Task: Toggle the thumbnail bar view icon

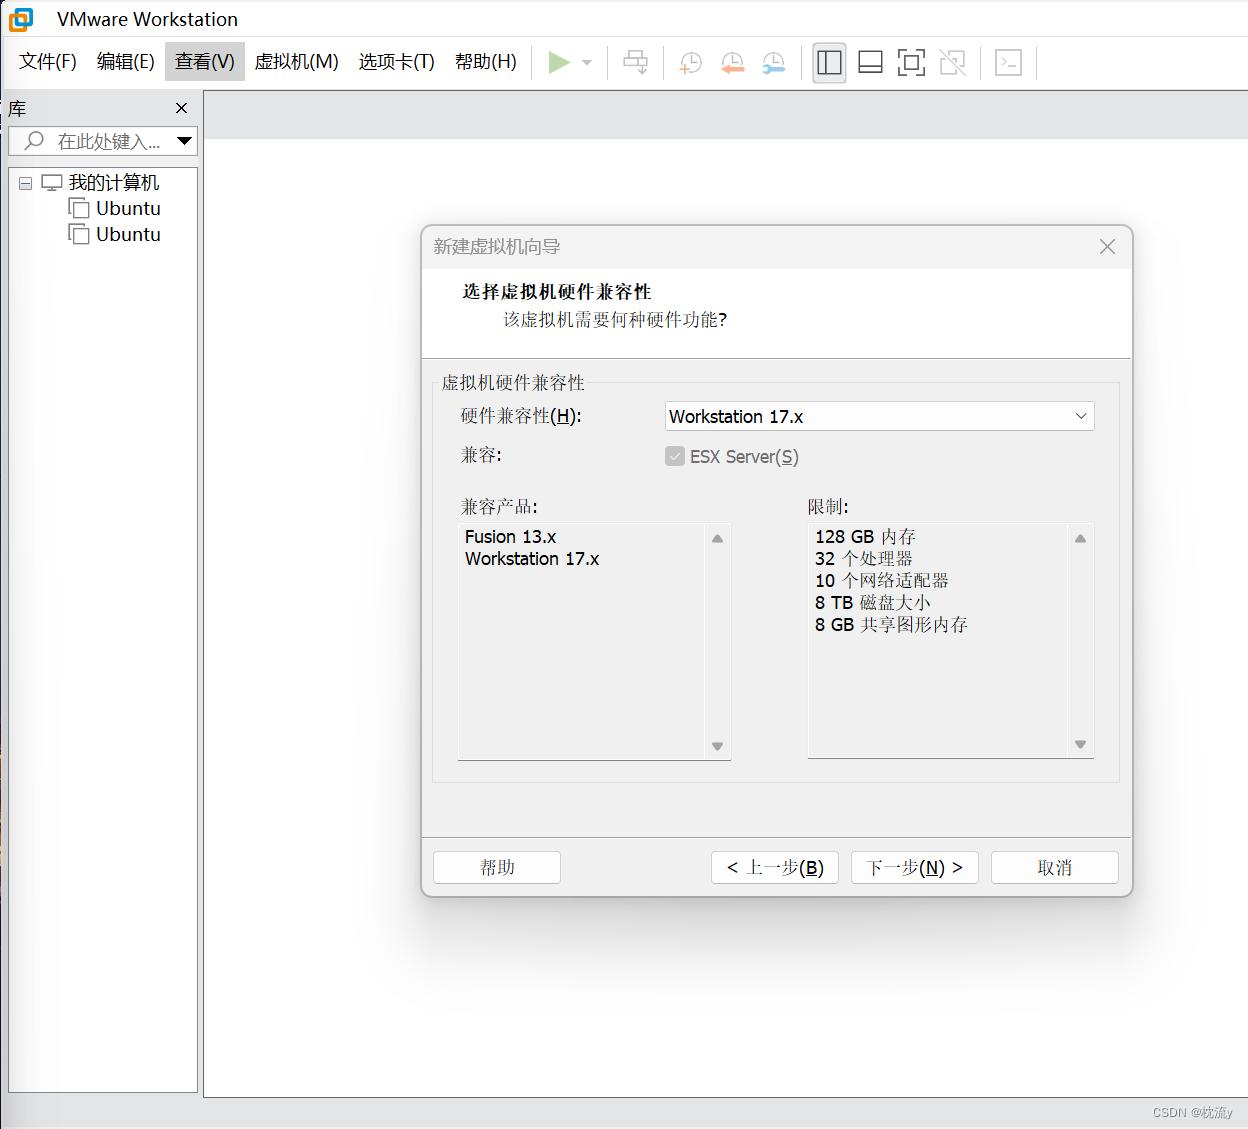Action: (x=870, y=62)
